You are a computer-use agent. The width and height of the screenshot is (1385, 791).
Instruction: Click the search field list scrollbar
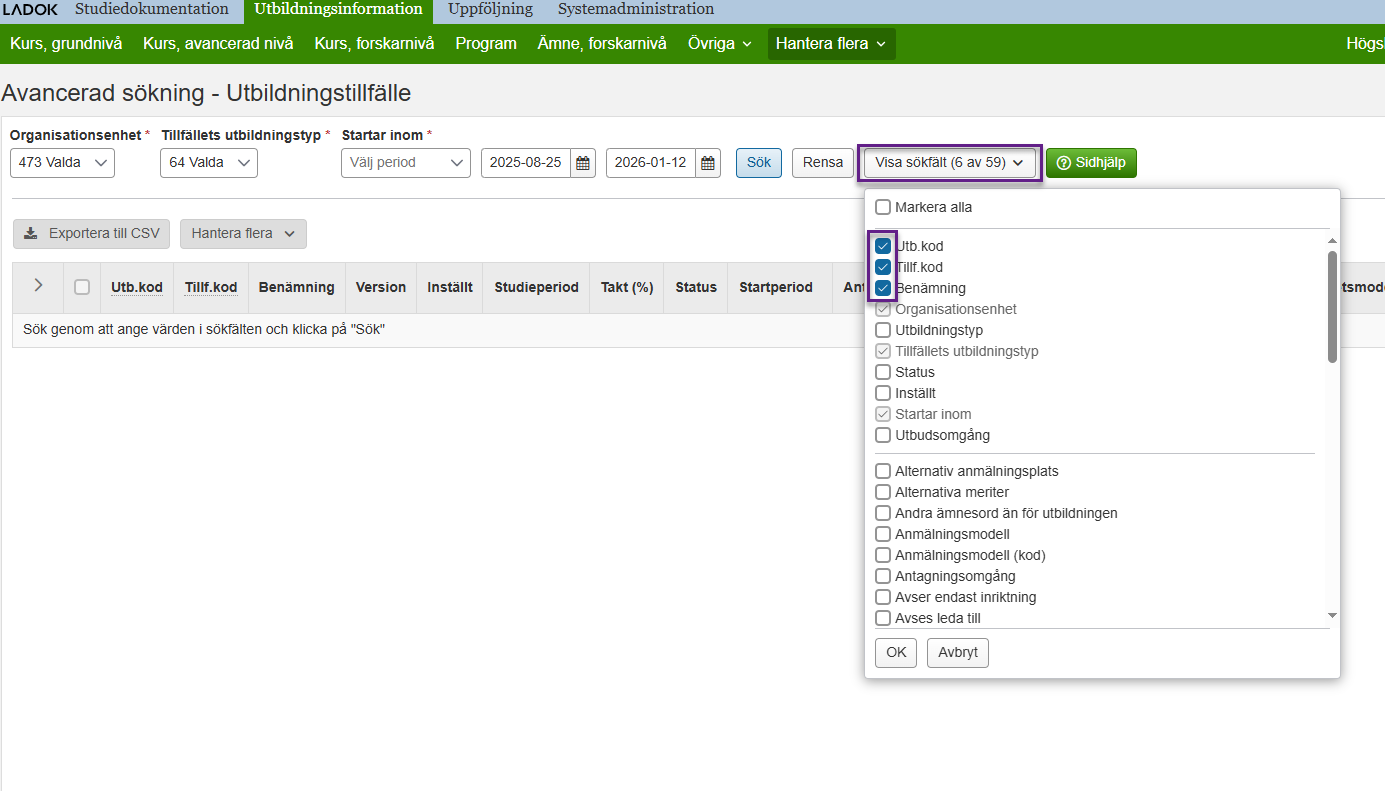pyautogui.click(x=1332, y=306)
